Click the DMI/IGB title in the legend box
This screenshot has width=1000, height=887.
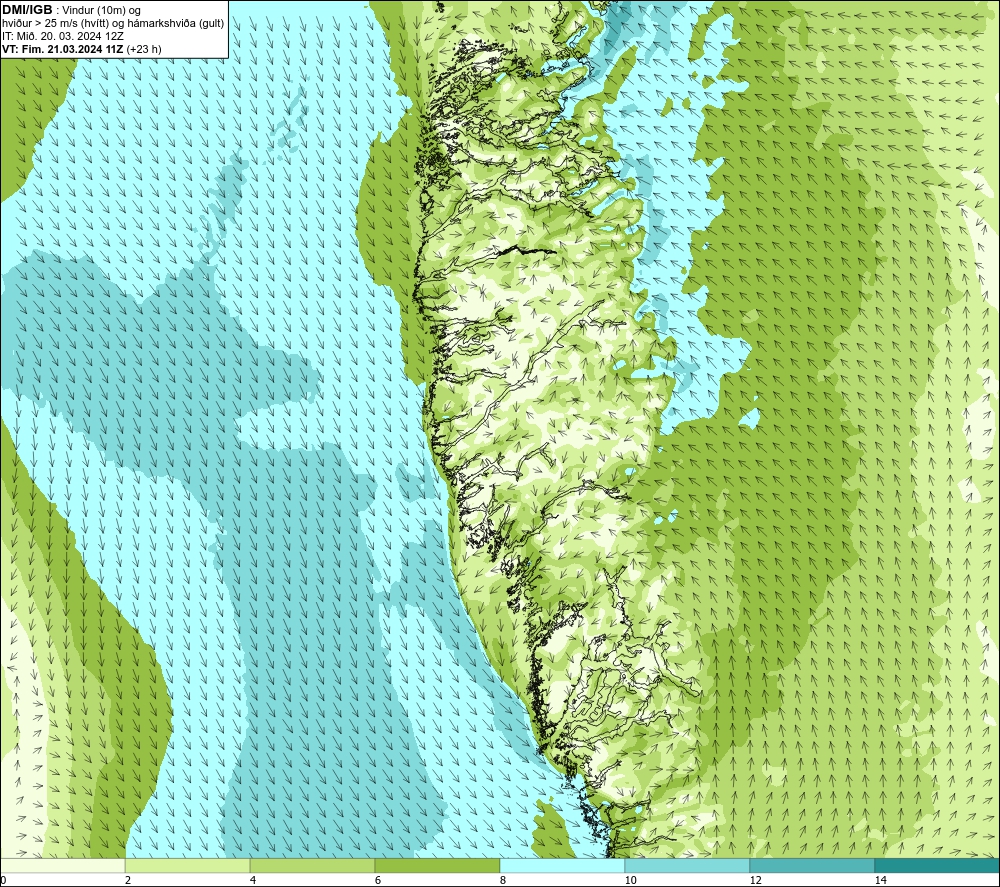pyautogui.click(x=27, y=10)
